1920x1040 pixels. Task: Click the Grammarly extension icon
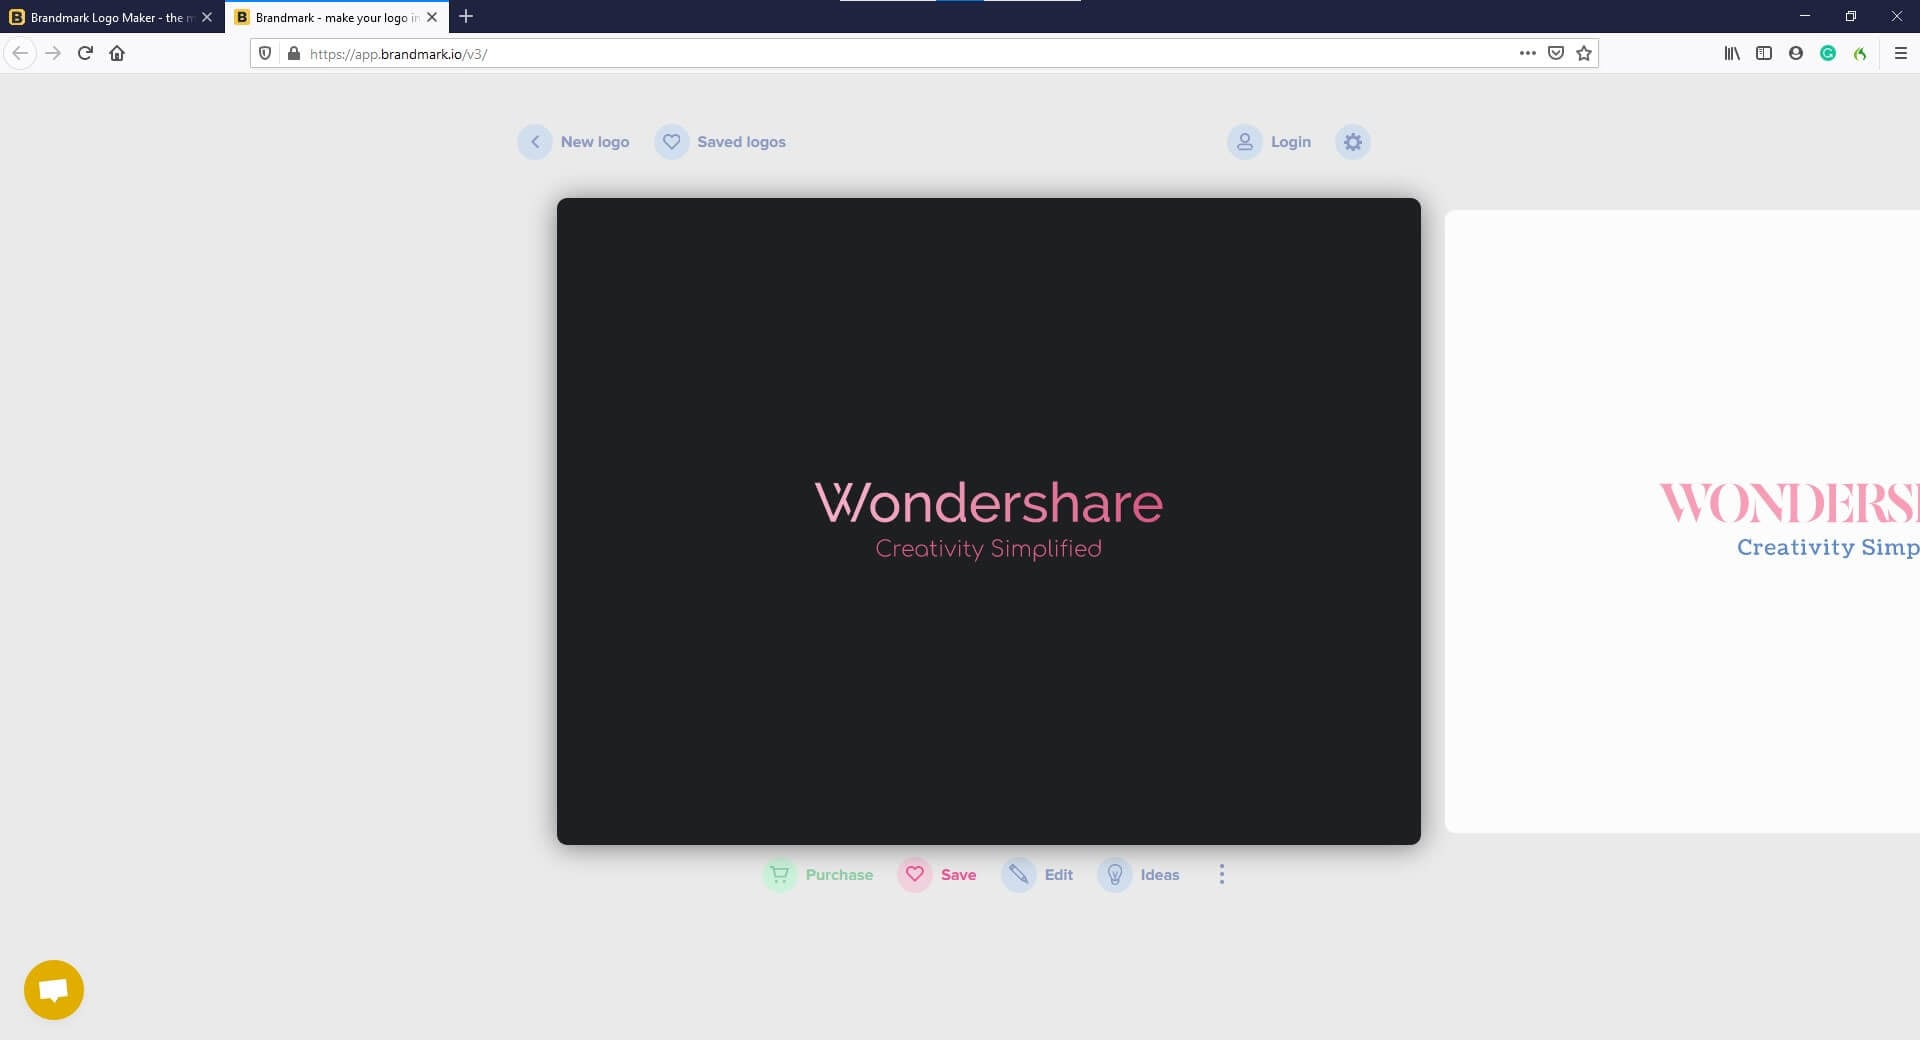1828,53
